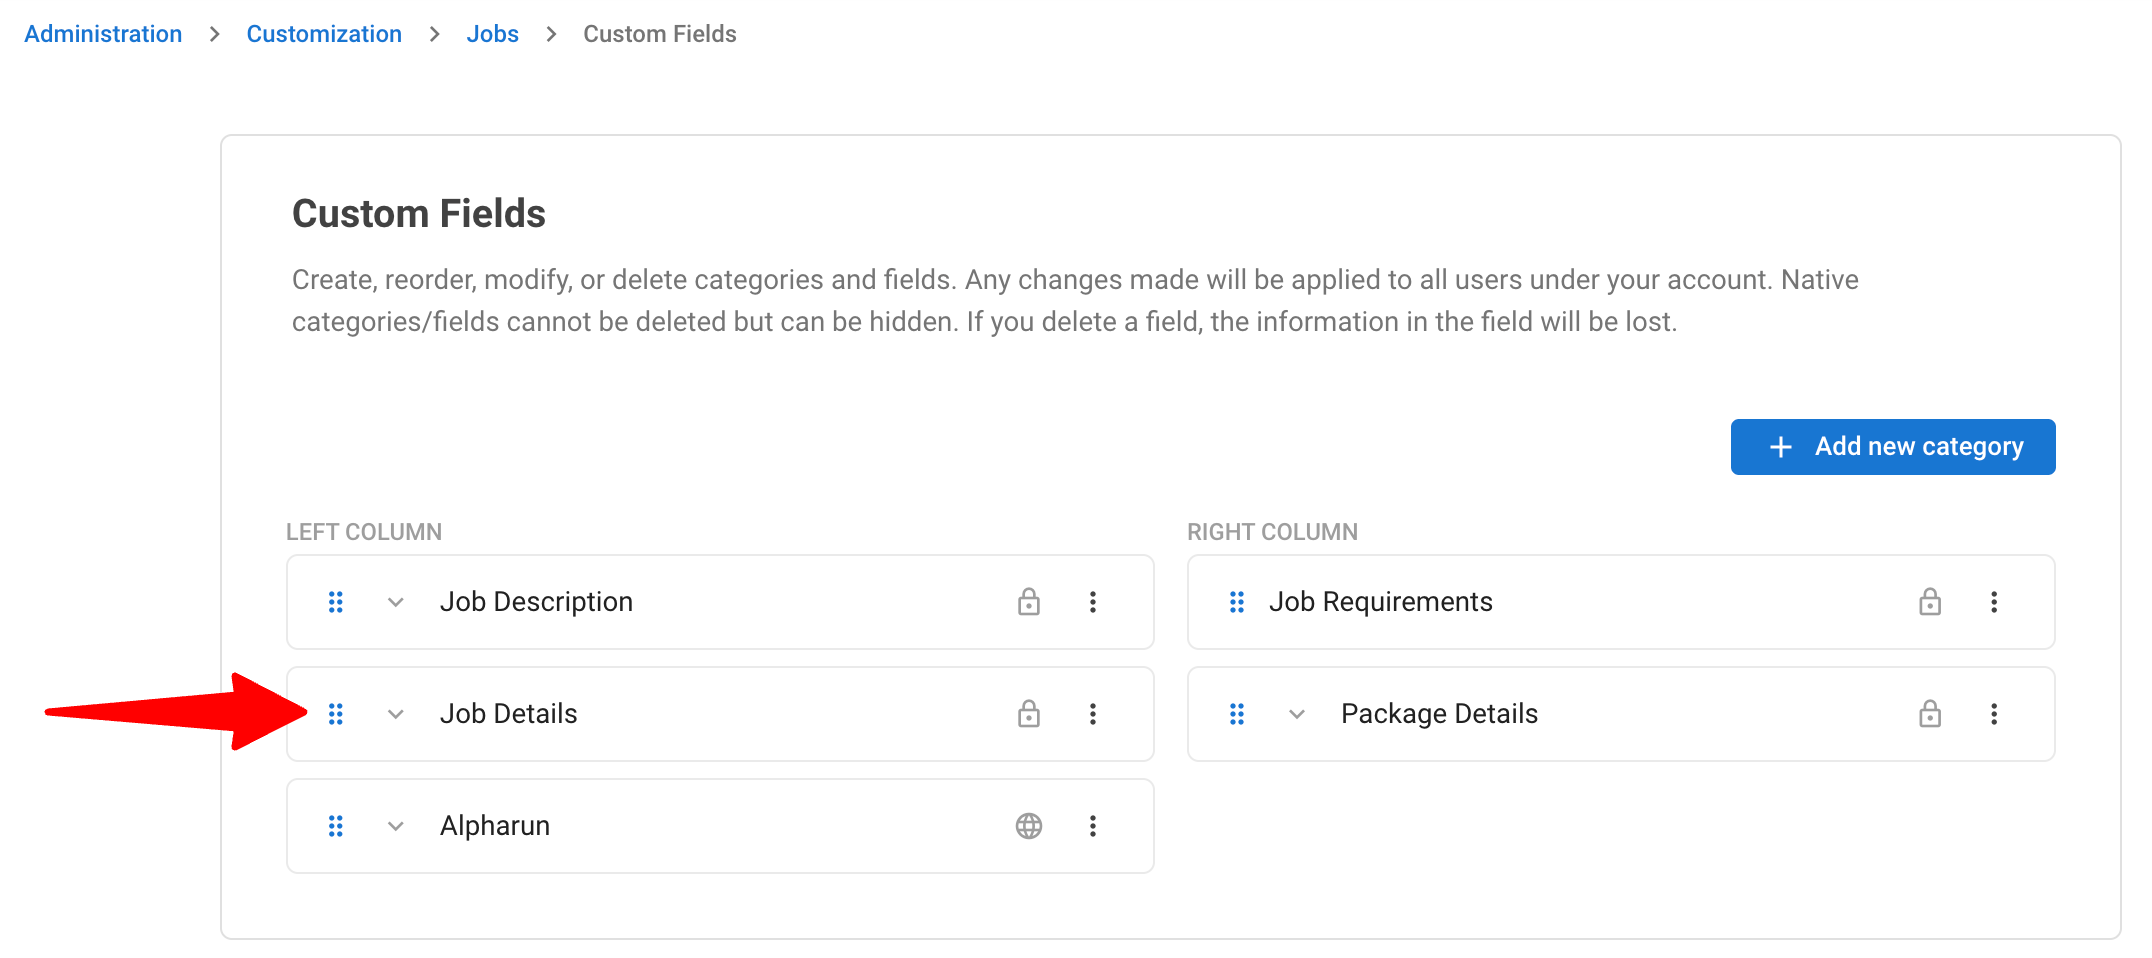
Task: Click the lock icon on Package Details
Action: tap(1930, 713)
